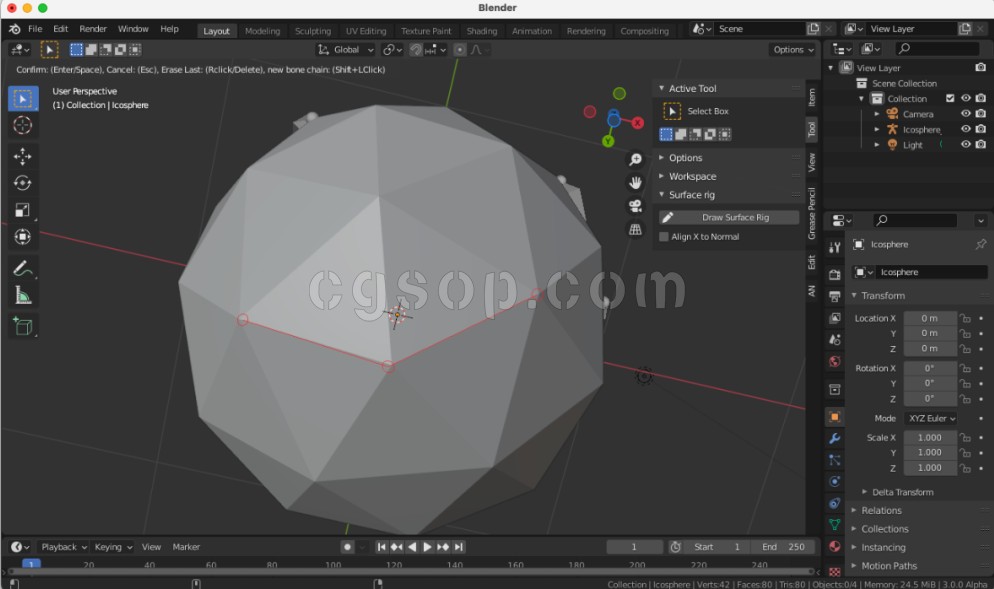This screenshot has height=589, width=994.
Task: Select the Cursor tool in left toolbar
Action: [23, 126]
